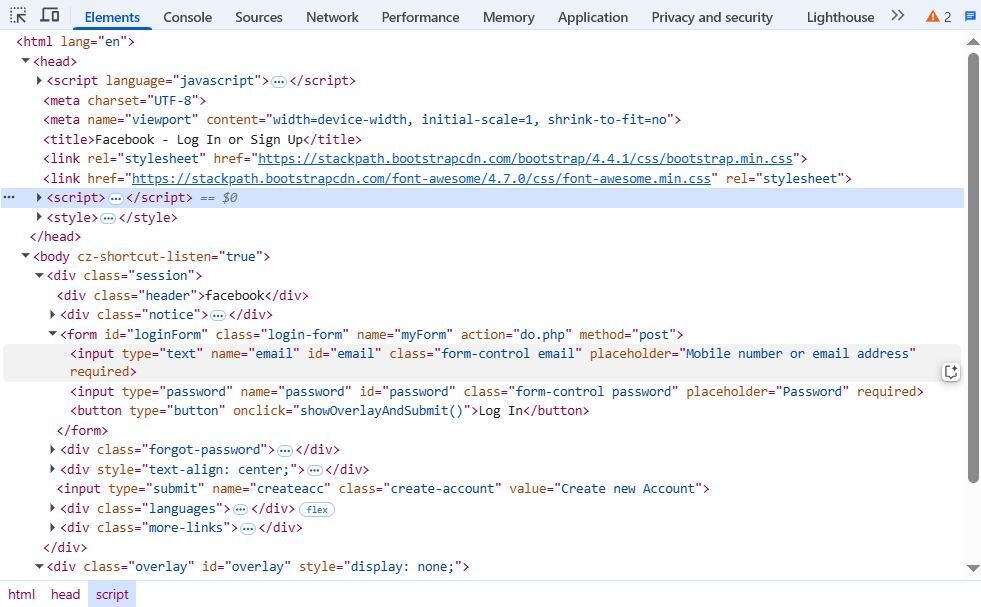Click the blue messages icon
This screenshot has height=607, width=981.
pyautogui.click(x=970, y=16)
